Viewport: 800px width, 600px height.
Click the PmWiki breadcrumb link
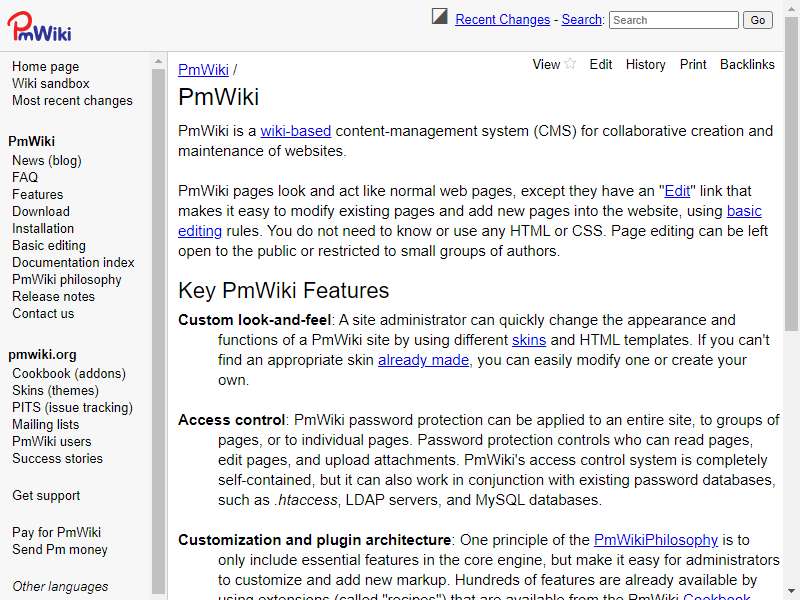pyautogui.click(x=203, y=69)
